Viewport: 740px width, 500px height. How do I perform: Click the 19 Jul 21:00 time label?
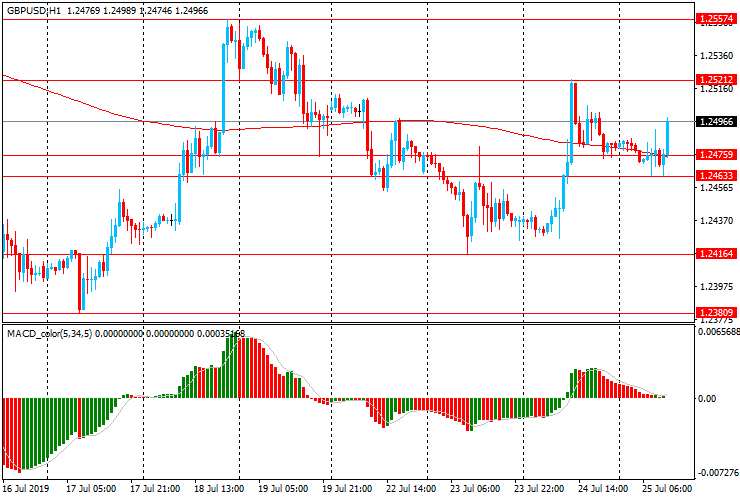pyautogui.click(x=347, y=488)
